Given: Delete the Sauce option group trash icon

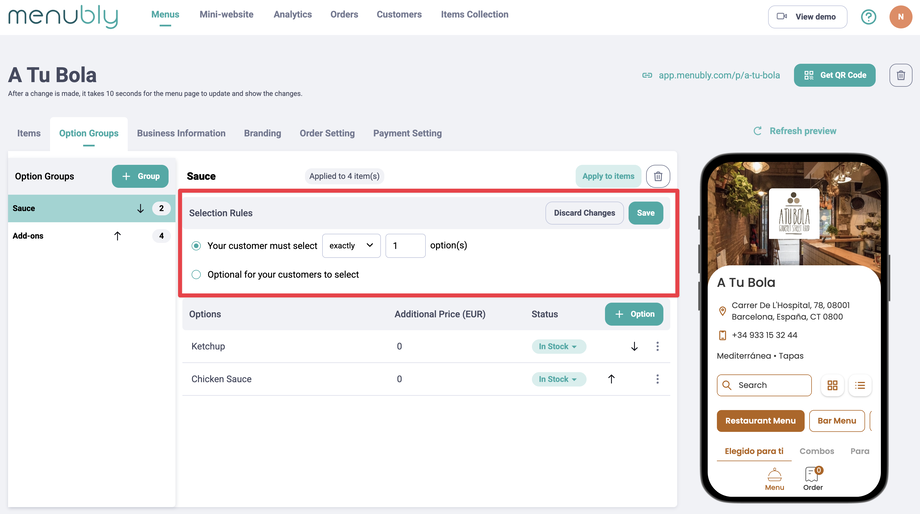Looking at the screenshot, I should tap(658, 176).
